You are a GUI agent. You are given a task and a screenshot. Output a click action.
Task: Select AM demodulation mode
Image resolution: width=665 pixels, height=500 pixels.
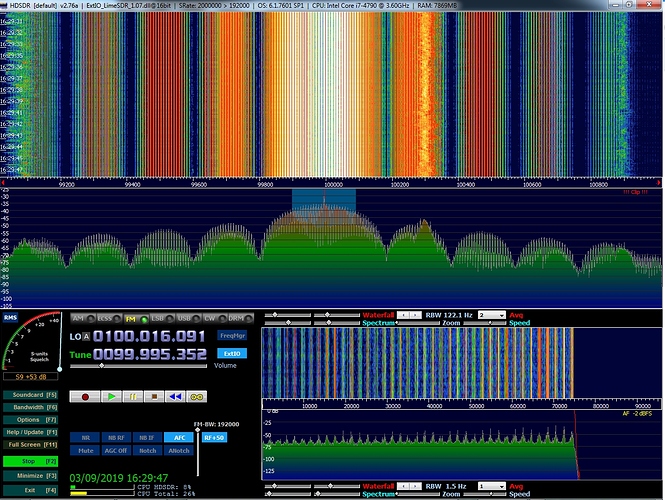pos(83,318)
